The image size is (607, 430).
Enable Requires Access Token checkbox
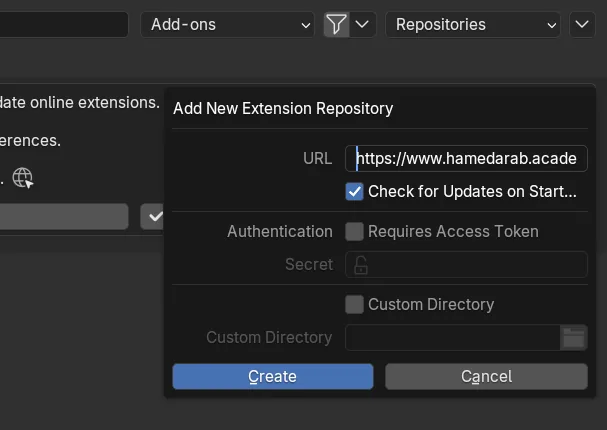354,231
